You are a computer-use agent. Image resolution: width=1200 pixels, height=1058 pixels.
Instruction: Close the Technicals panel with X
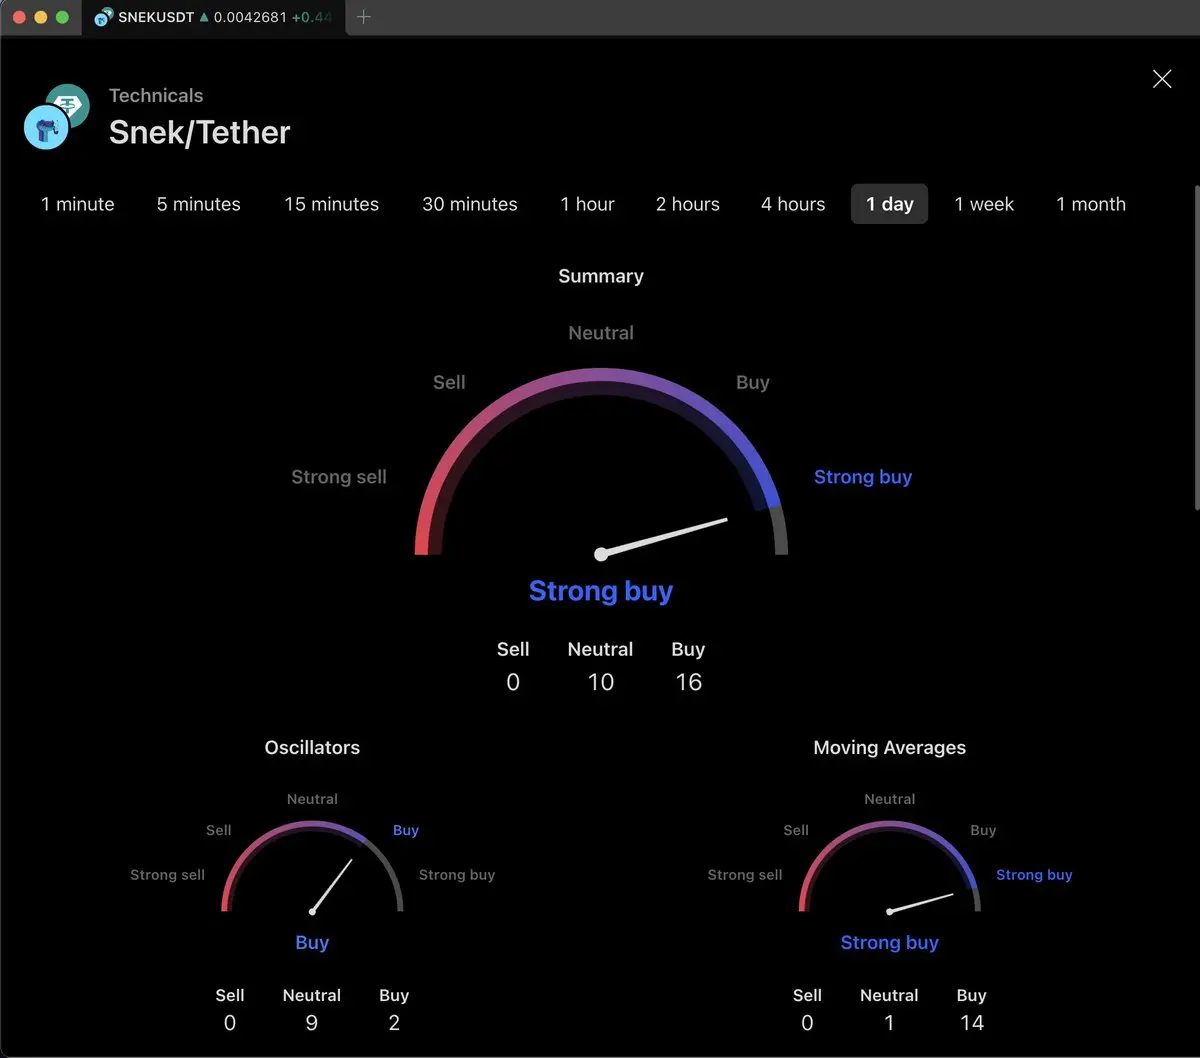[x=1161, y=79]
